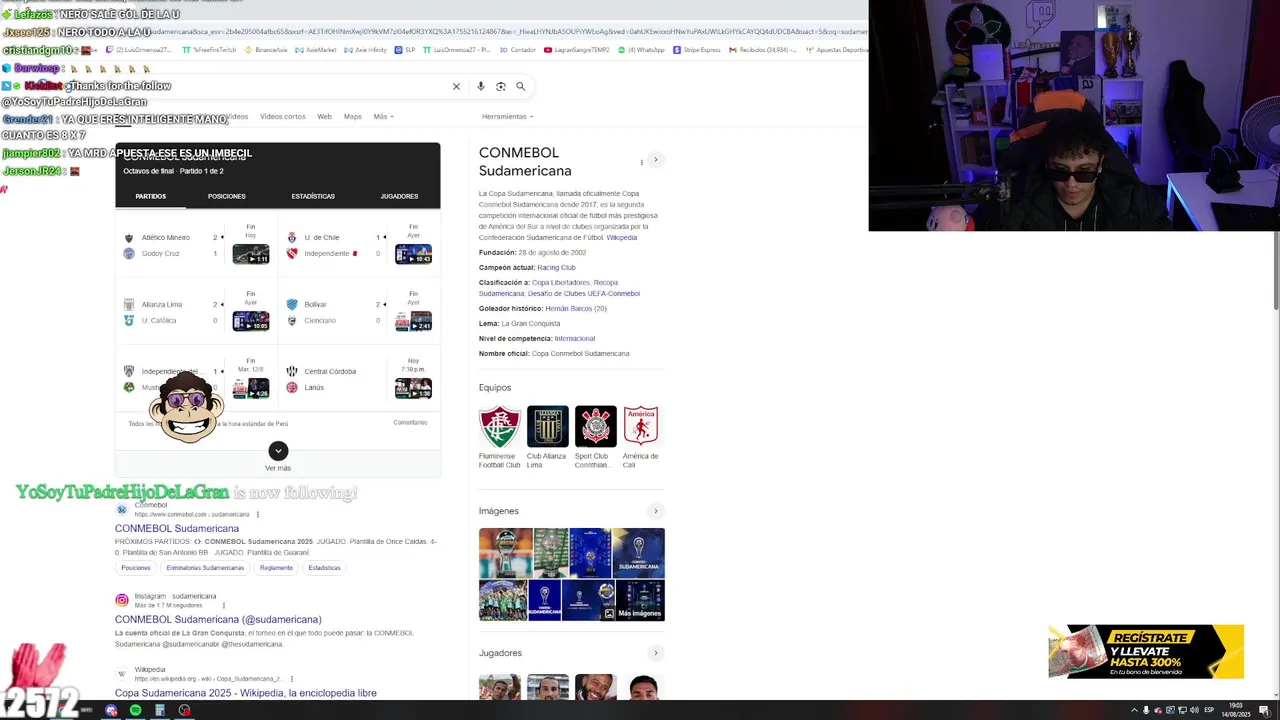
Task: Click the Estadísticas sitelink chip
Action: 324,568
